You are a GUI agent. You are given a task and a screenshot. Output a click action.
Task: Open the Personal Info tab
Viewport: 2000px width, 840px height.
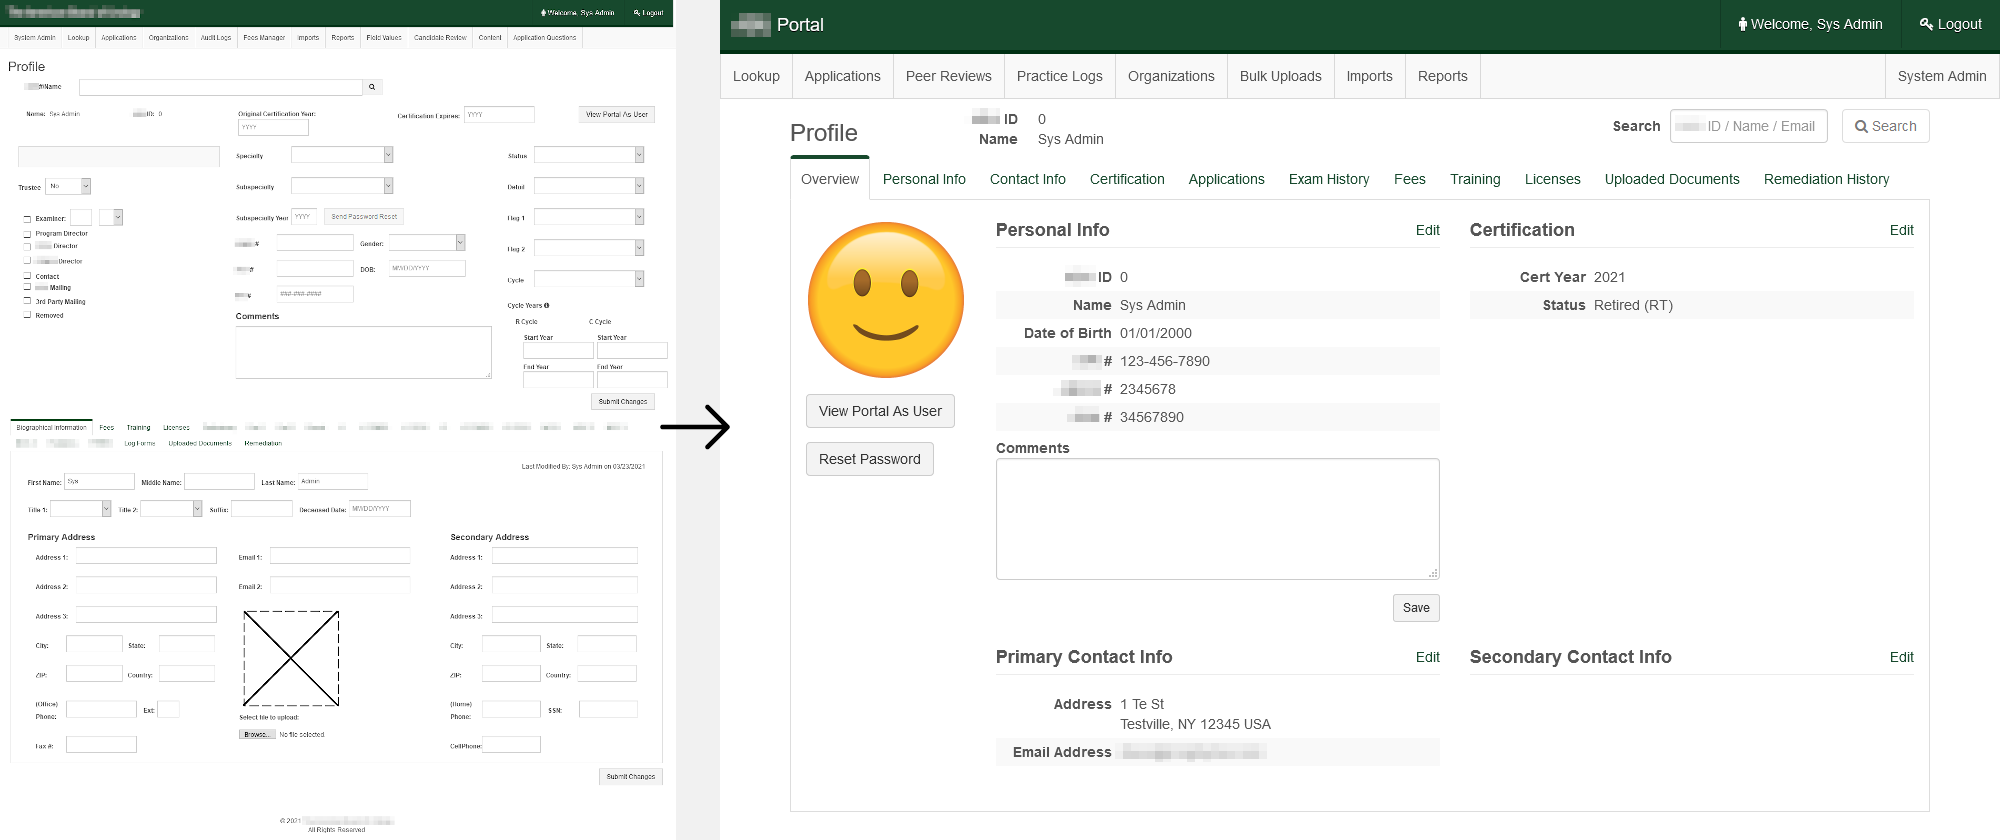click(x=924, y=179)
